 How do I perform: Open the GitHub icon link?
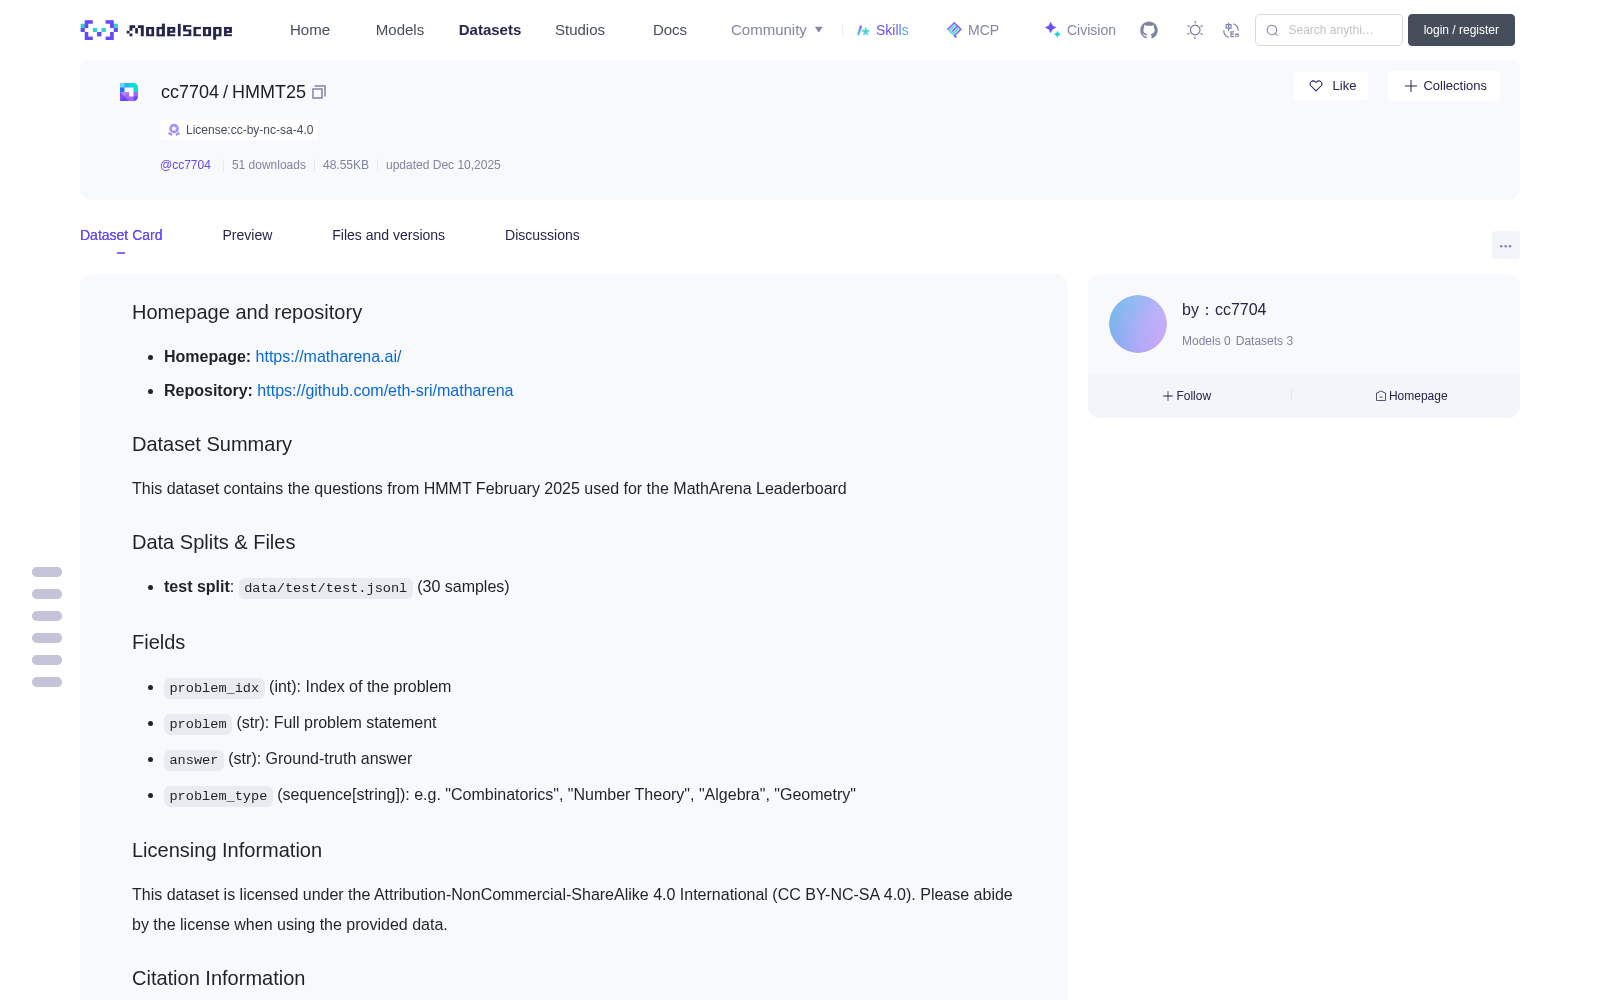(1149, 30)
